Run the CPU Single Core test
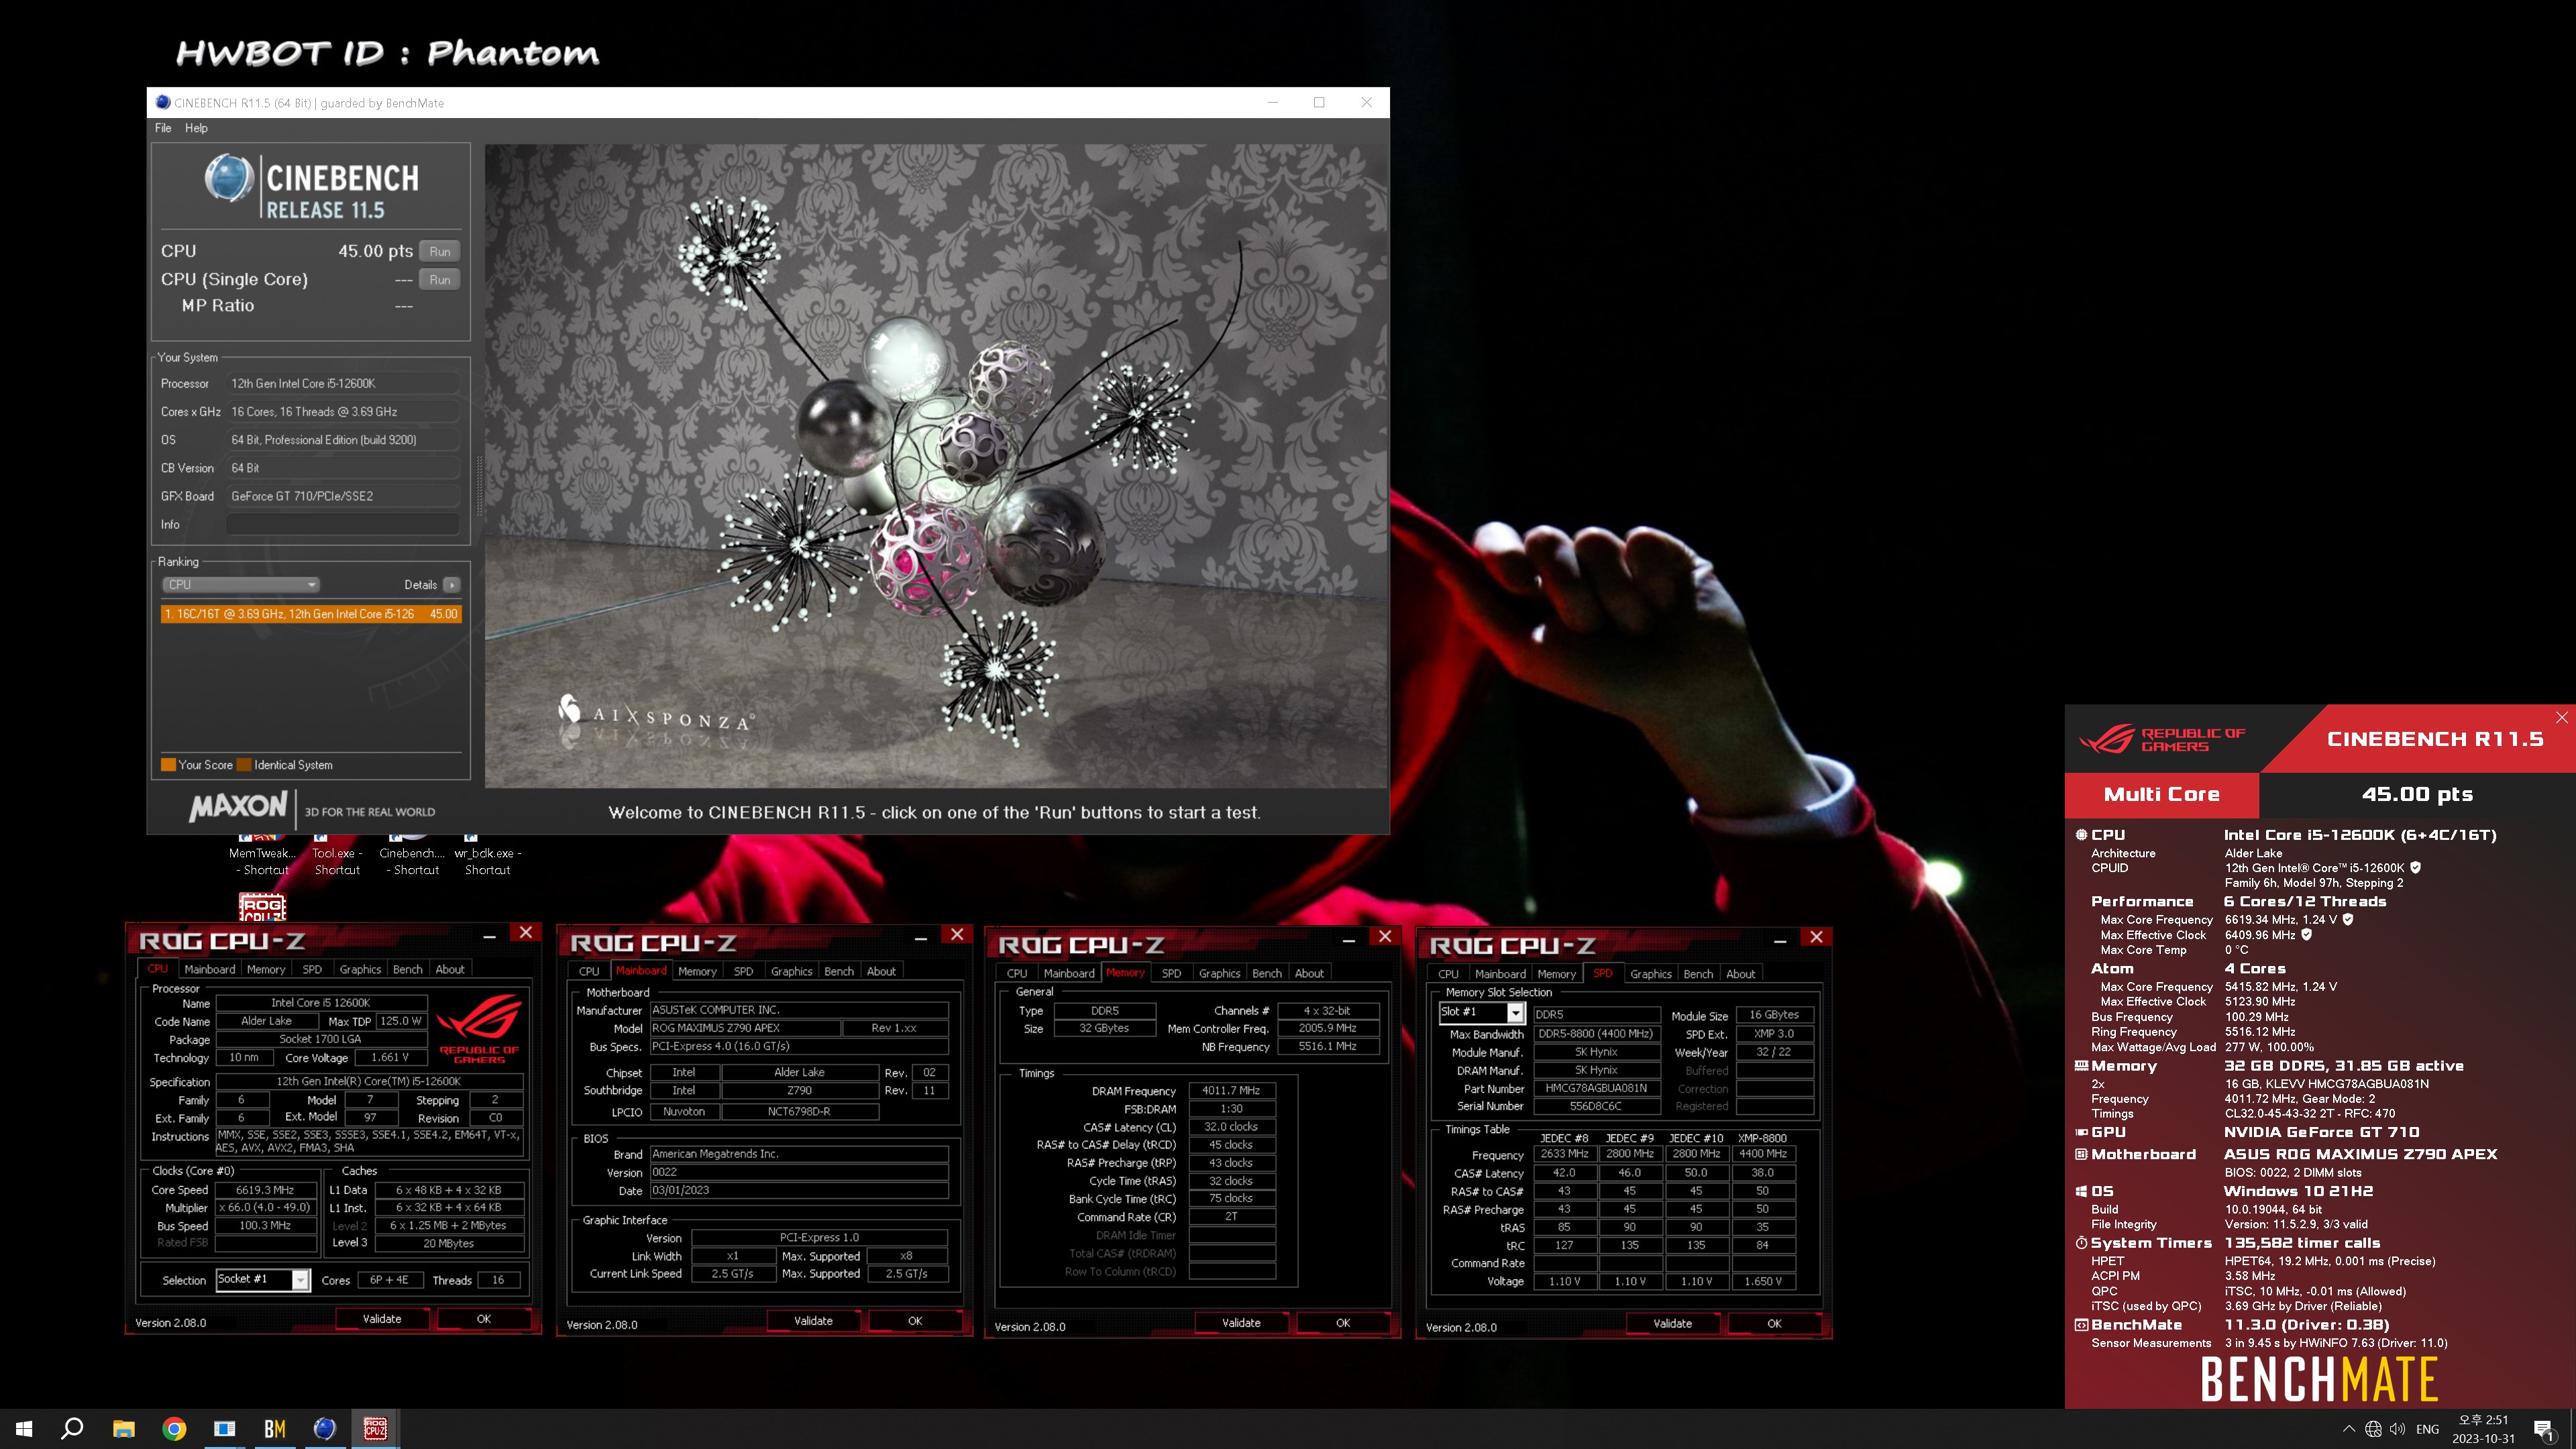Screen dimensions: 2576x1449 [x=440, y=279]
